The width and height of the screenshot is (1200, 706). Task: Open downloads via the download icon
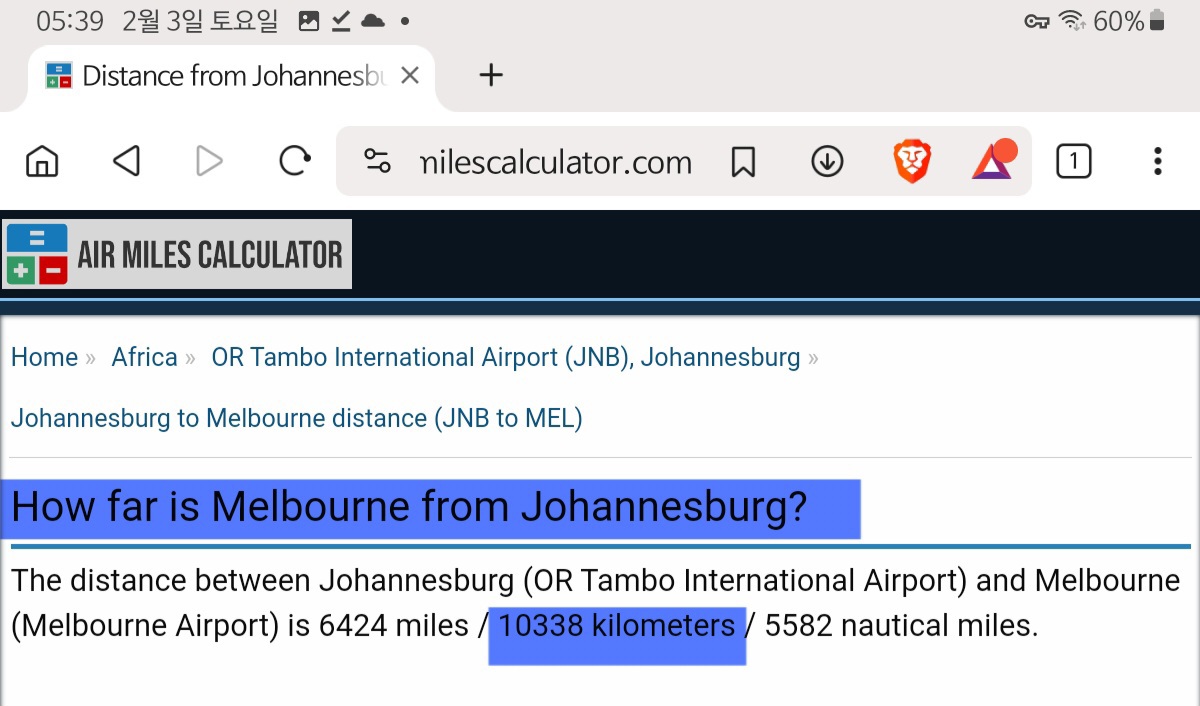point(827,161)
